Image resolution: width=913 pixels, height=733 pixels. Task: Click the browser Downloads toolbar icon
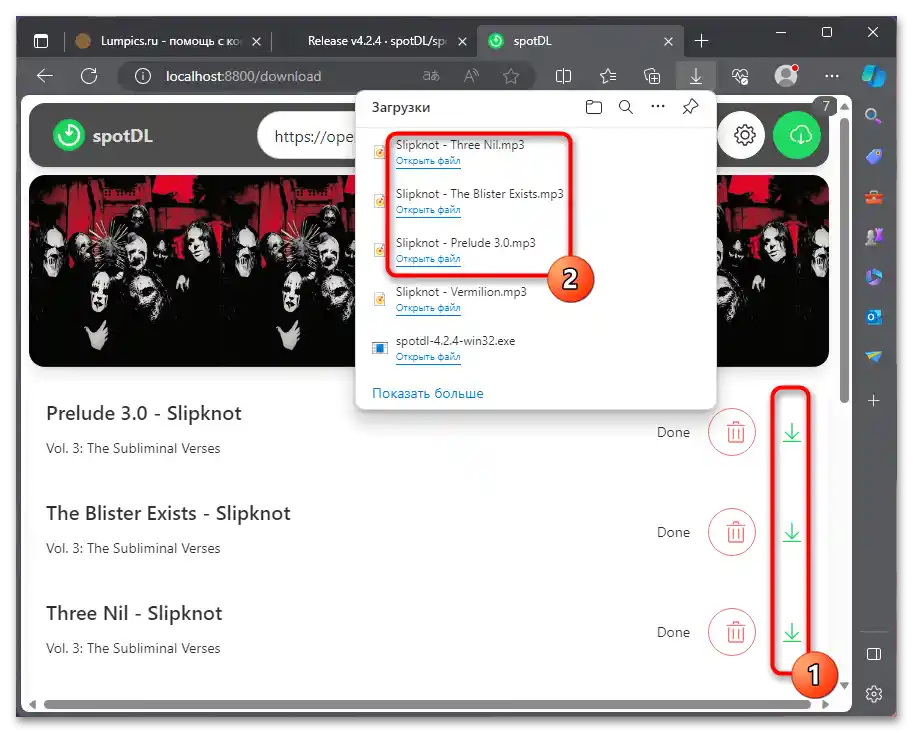click(x=696, y=76)
